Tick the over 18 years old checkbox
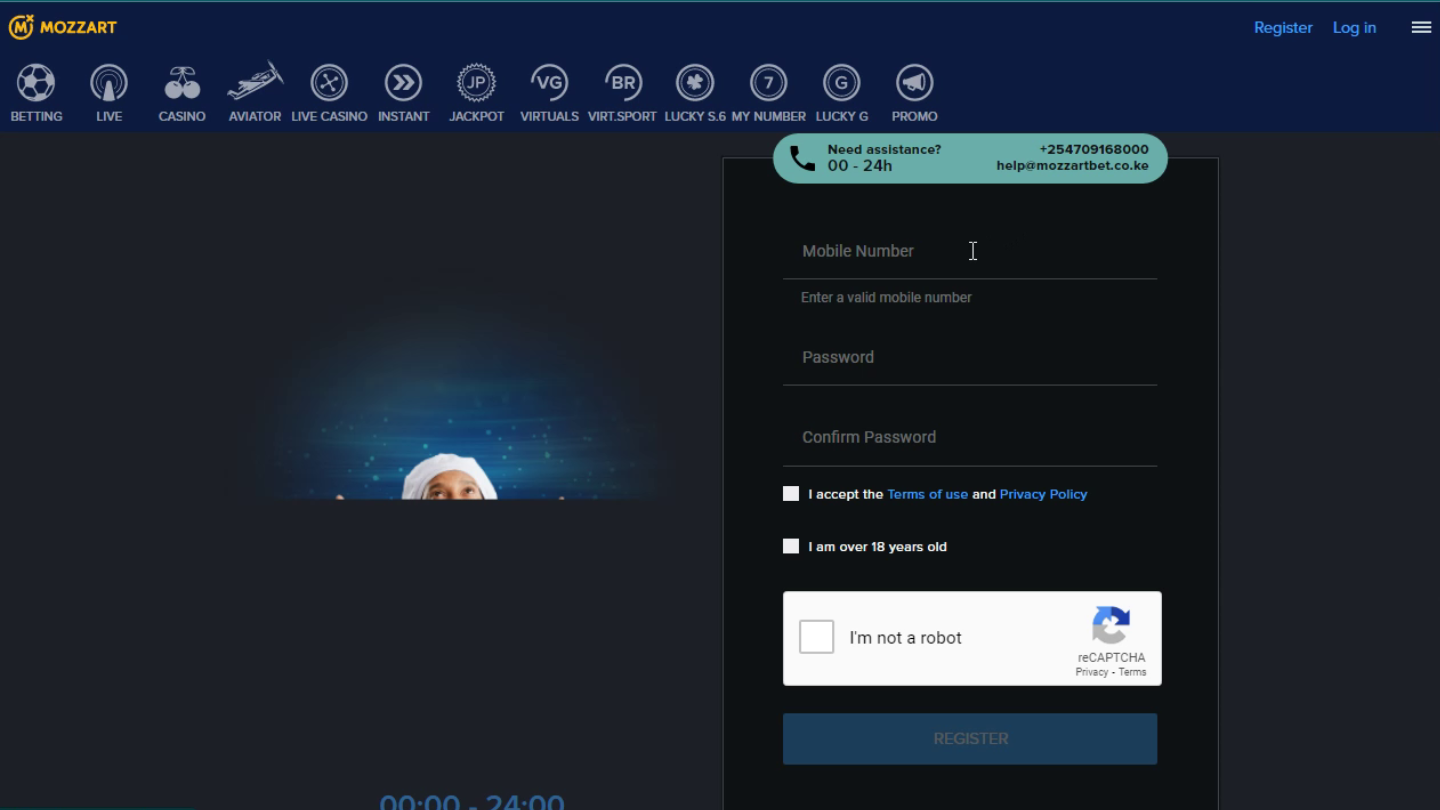 791,546
